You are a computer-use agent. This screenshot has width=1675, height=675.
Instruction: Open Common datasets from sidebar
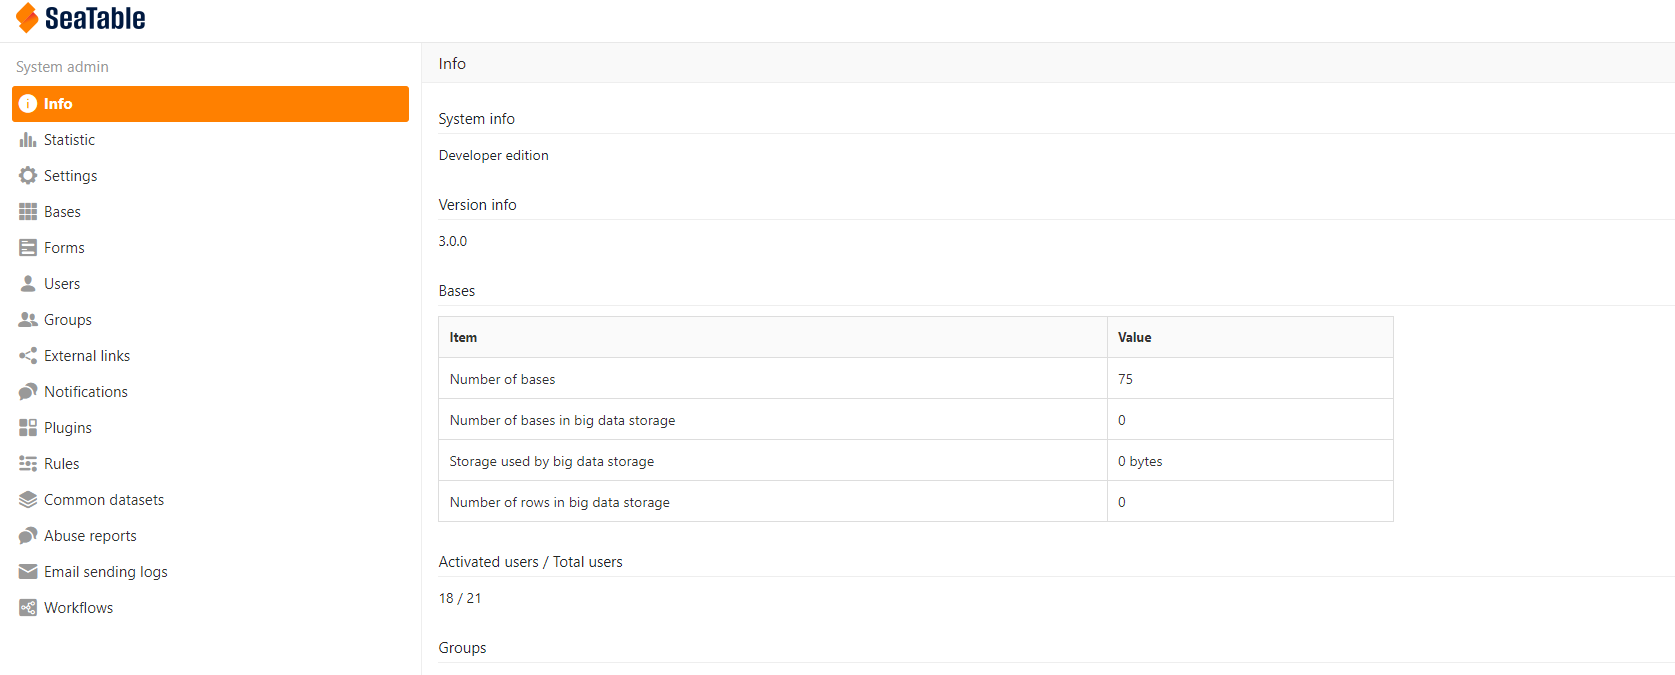pyautogui.click(x=103, y=500)
